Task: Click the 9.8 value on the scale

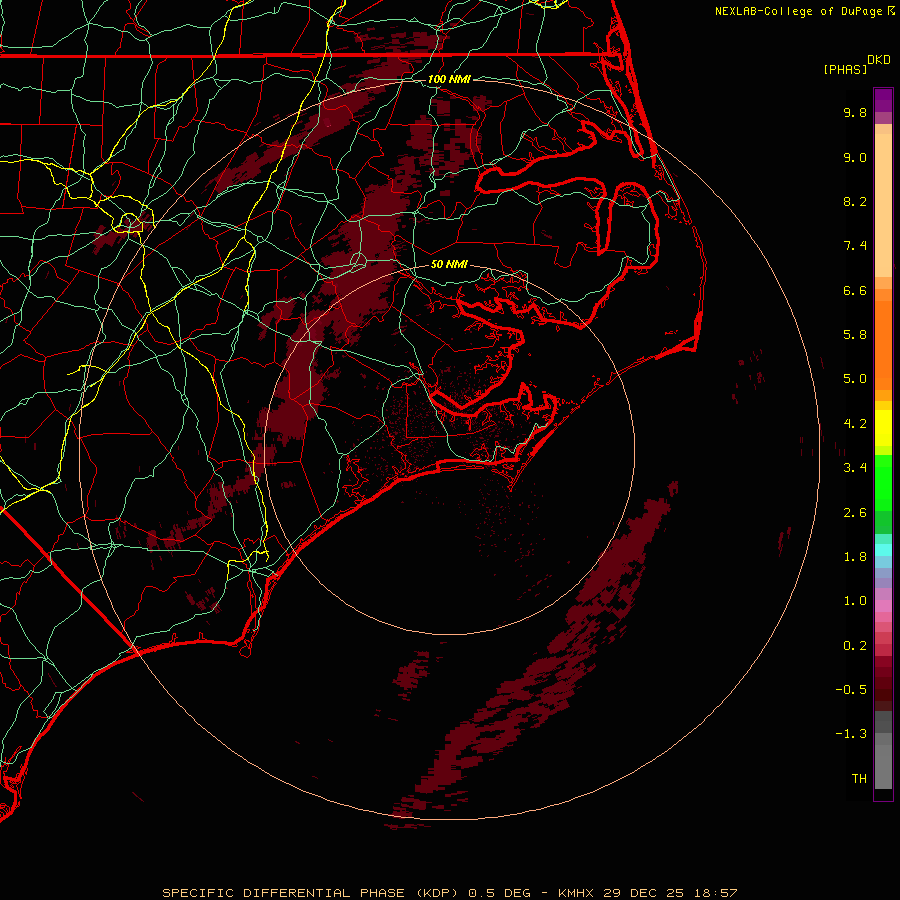Action: tap(855, 112)
